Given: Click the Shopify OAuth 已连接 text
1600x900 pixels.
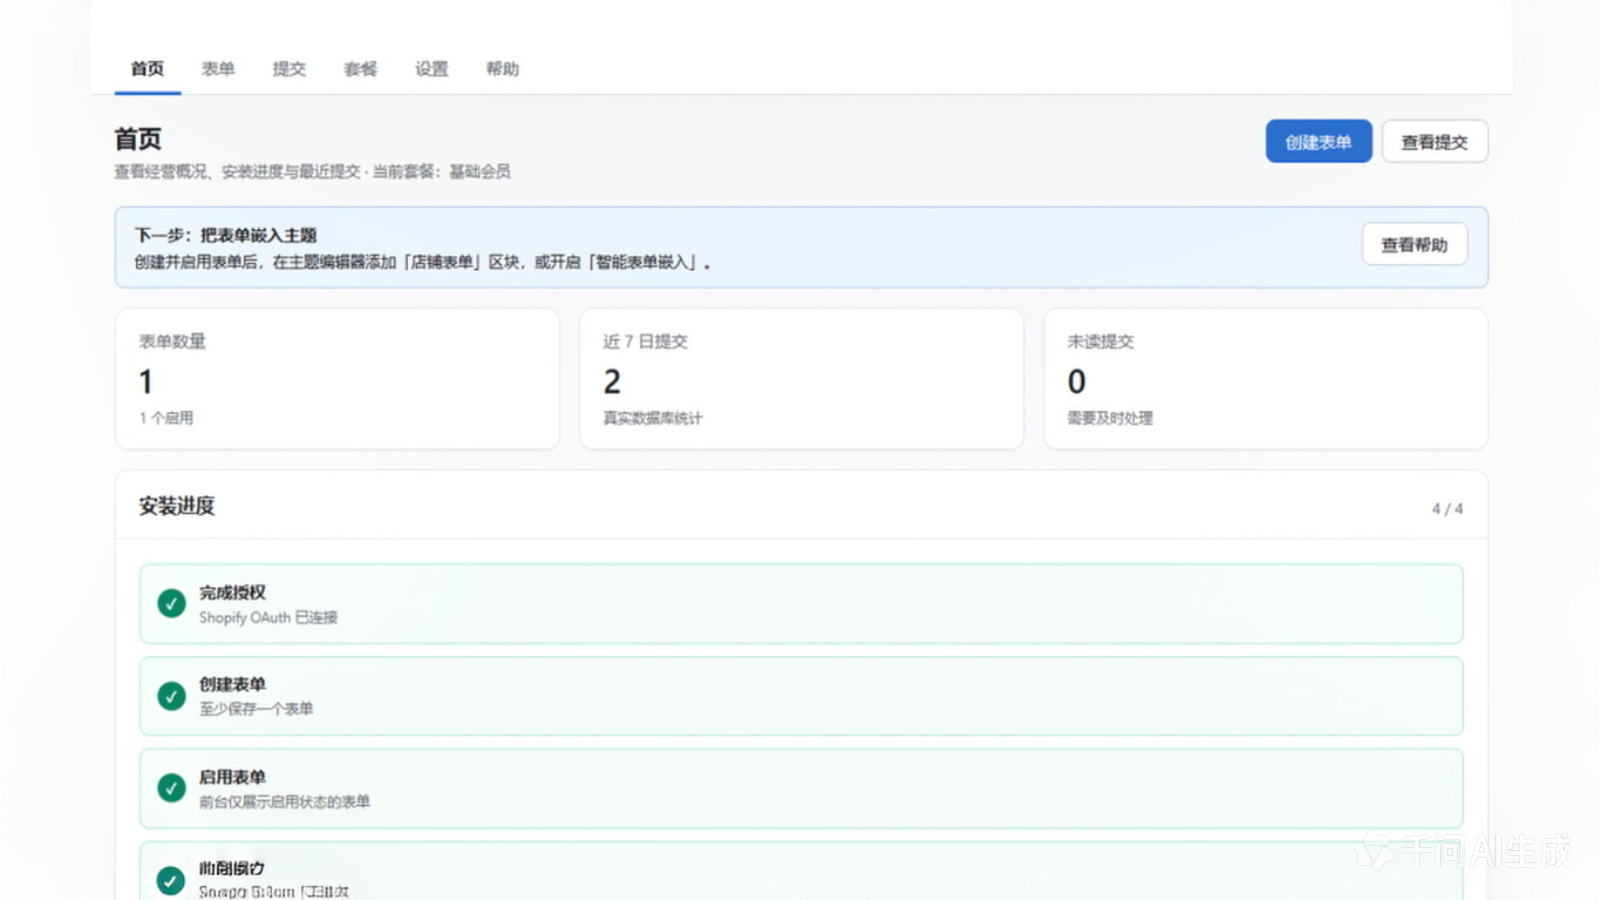Looking at the screenshot, I should [268, 618].
